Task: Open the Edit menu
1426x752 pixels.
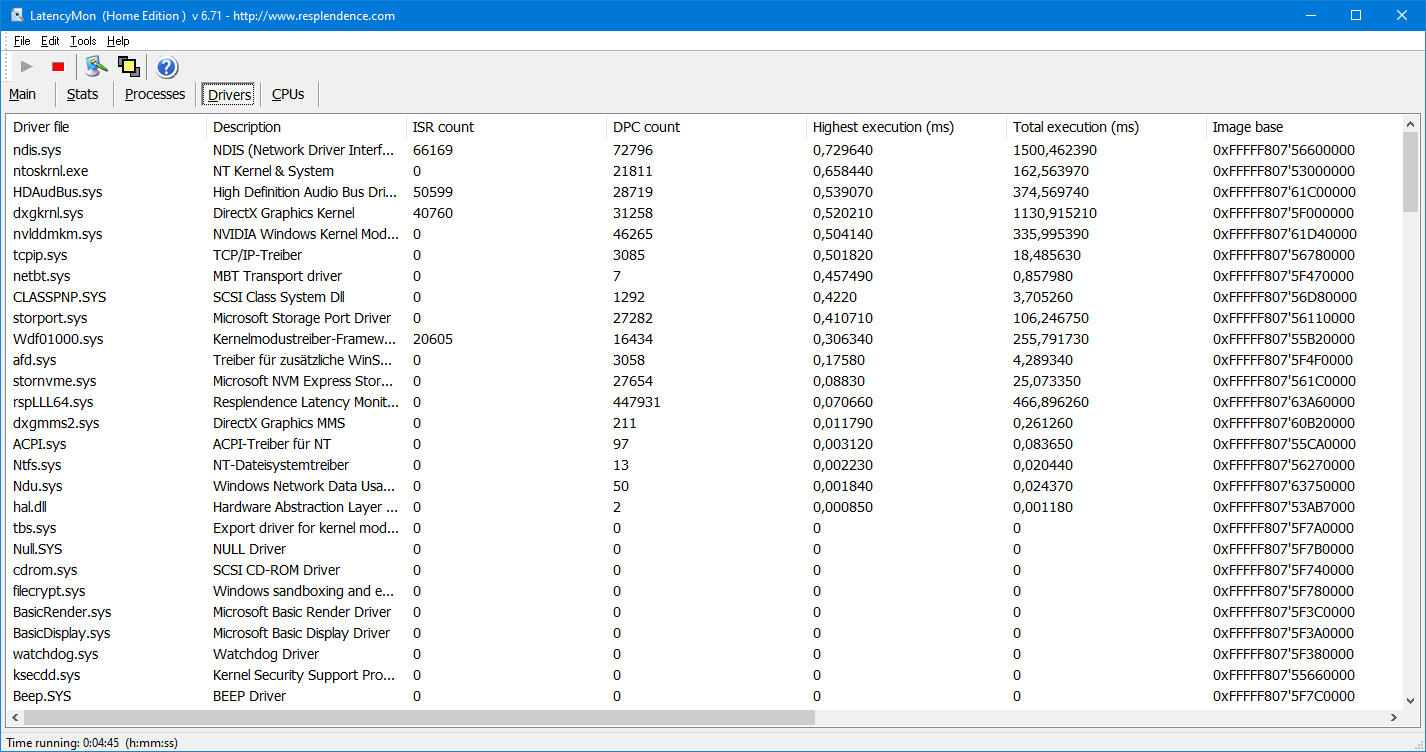Action: pos(50,41)
